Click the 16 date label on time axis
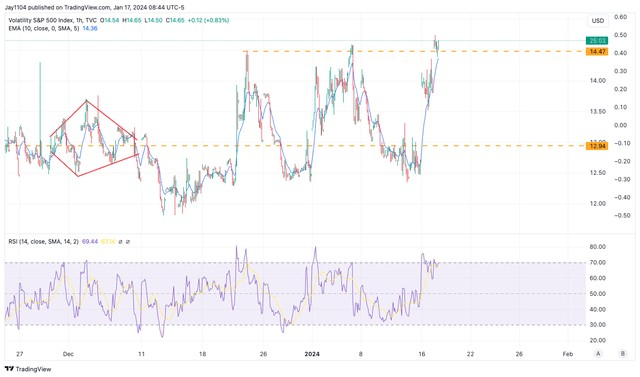 pyautogui.click(x=422, y=354)
